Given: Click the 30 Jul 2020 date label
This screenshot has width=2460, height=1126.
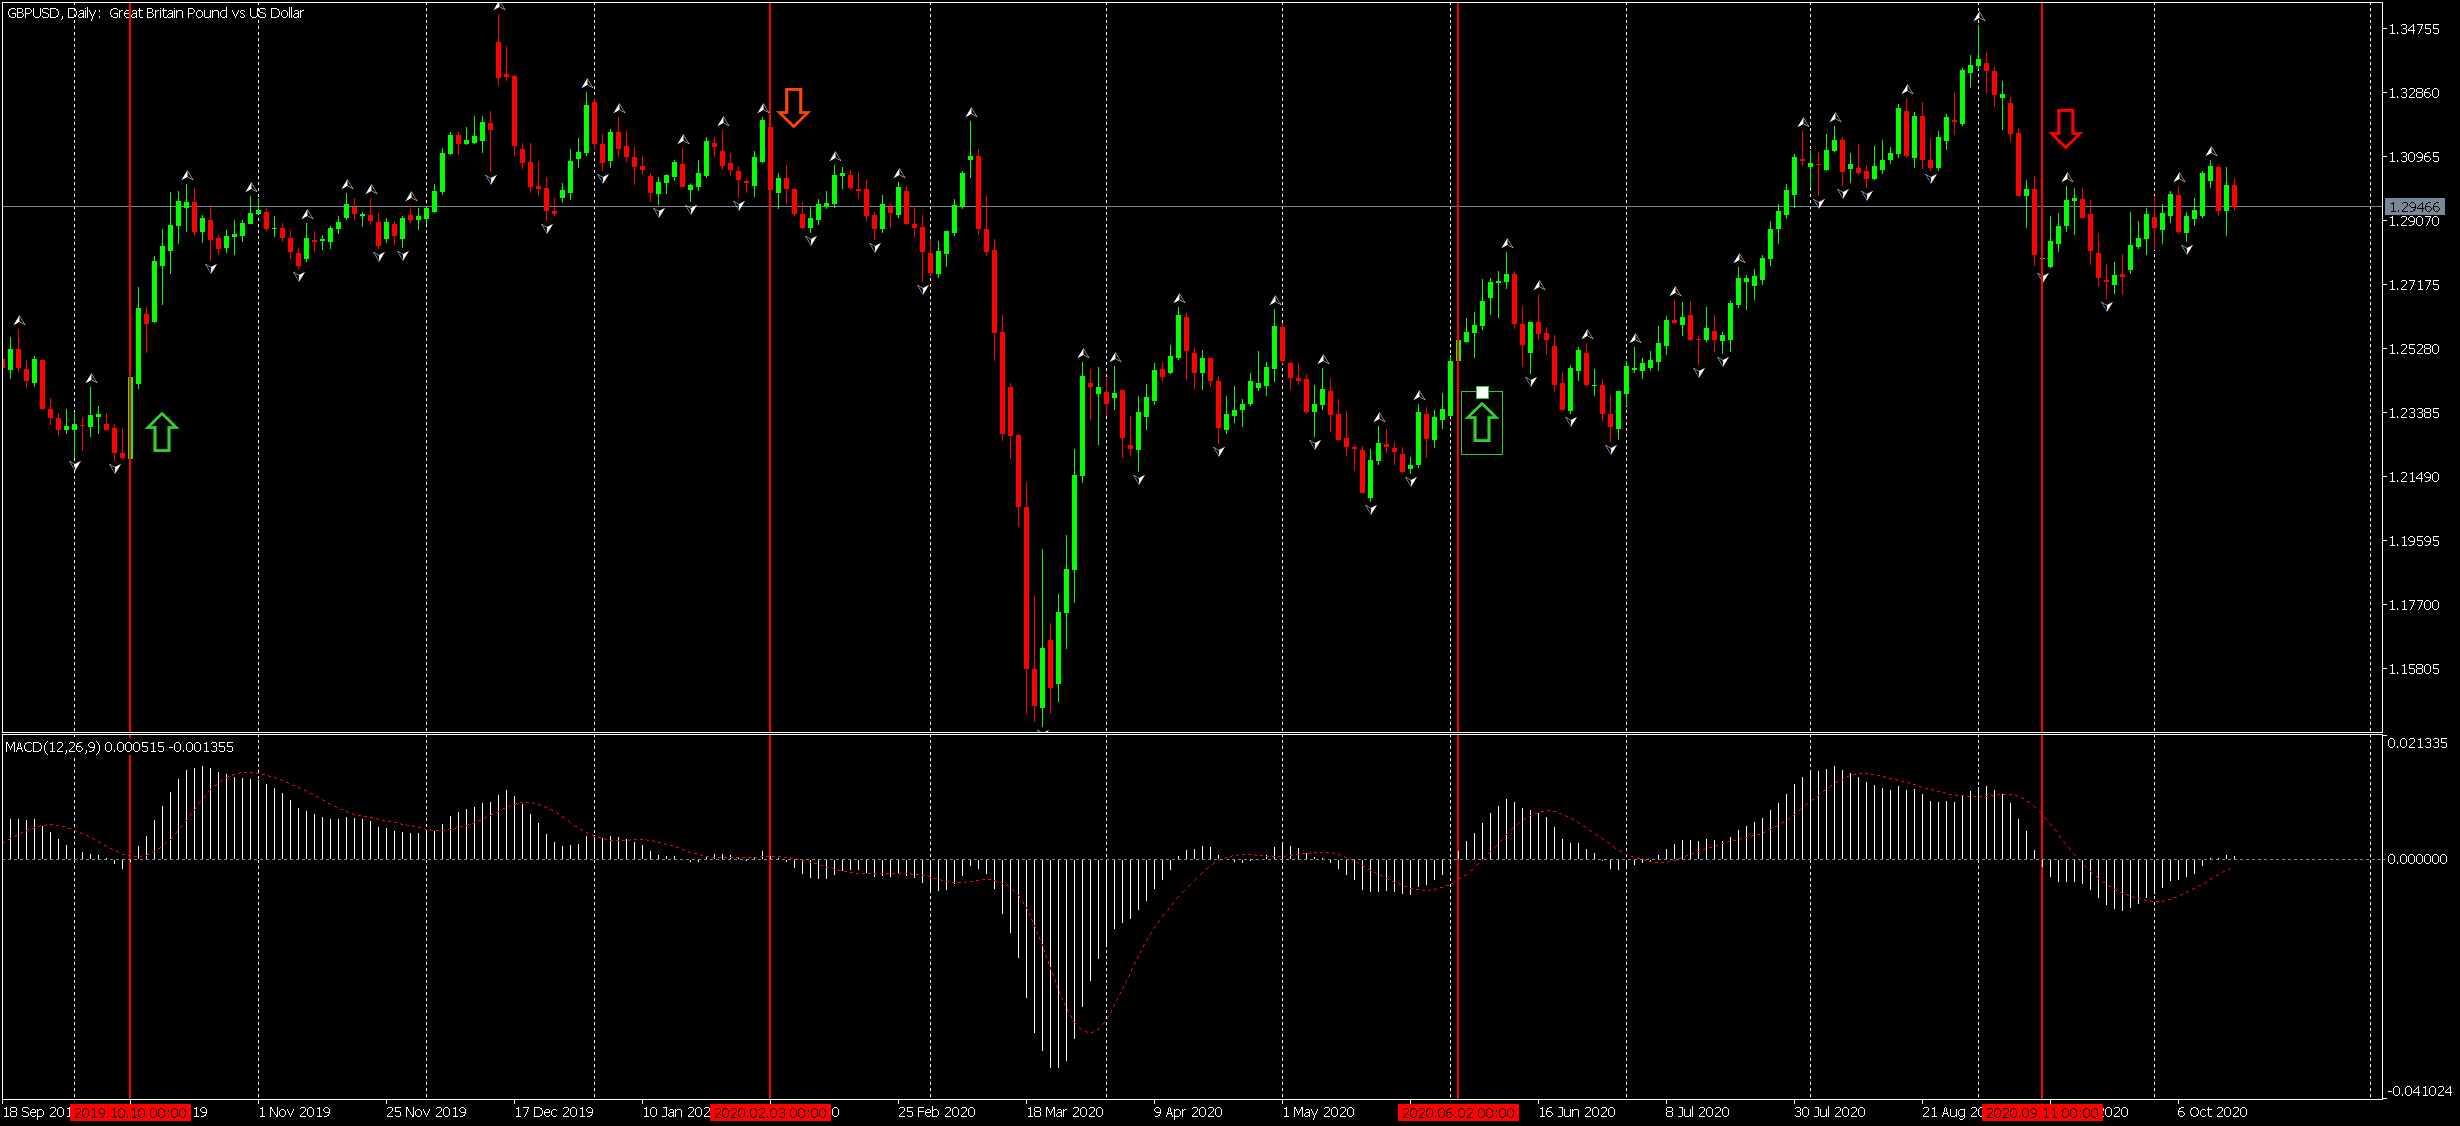Looking at the screenshot, I should click(x=1829, y=1112).
